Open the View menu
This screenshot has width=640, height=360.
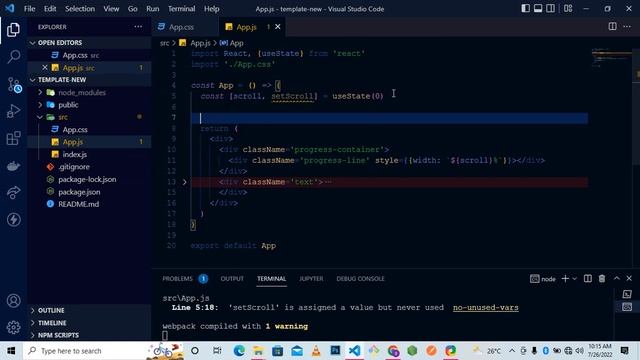(111, 9)
